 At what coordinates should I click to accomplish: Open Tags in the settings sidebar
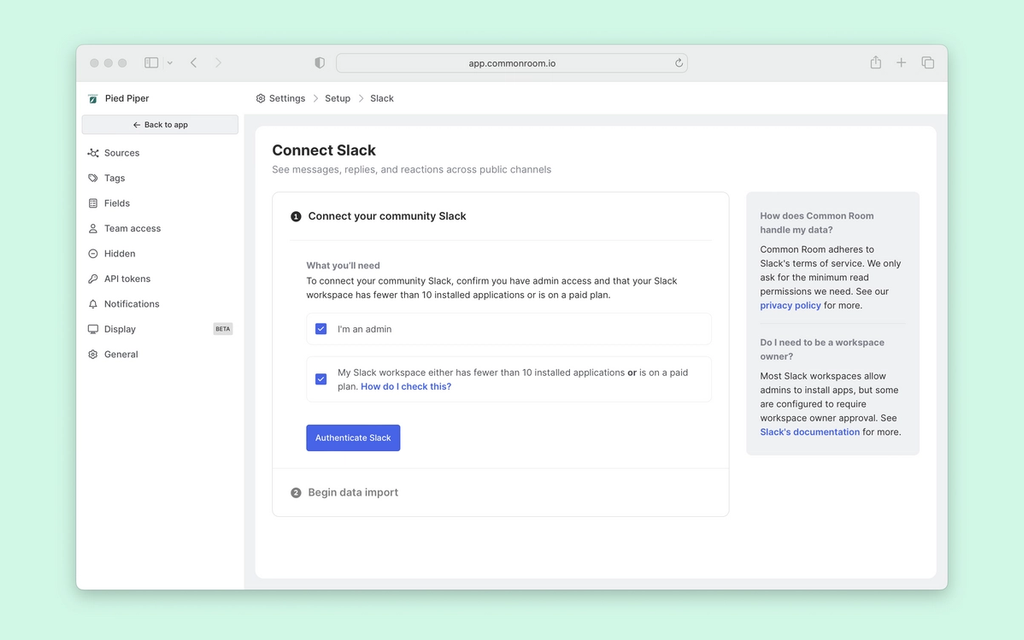point(160,178)
